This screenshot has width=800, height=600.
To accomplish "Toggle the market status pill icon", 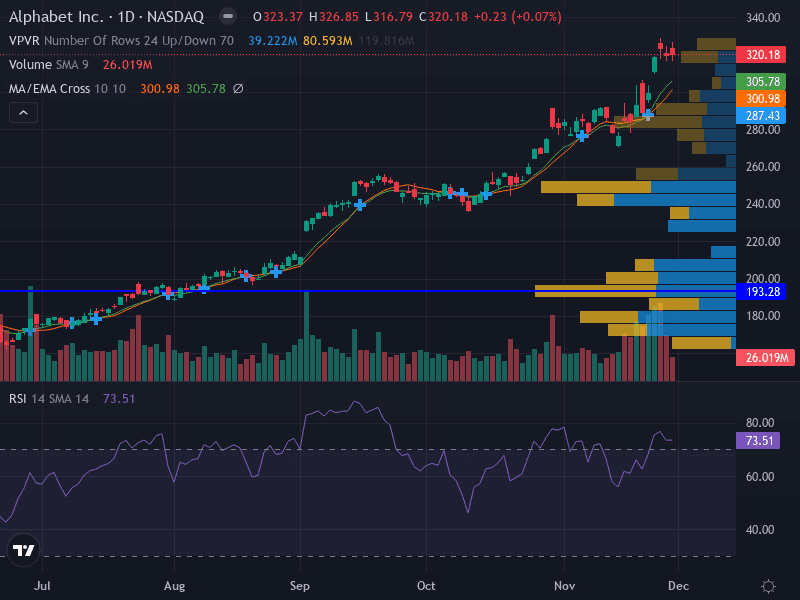I will click(x=228, y=17).
